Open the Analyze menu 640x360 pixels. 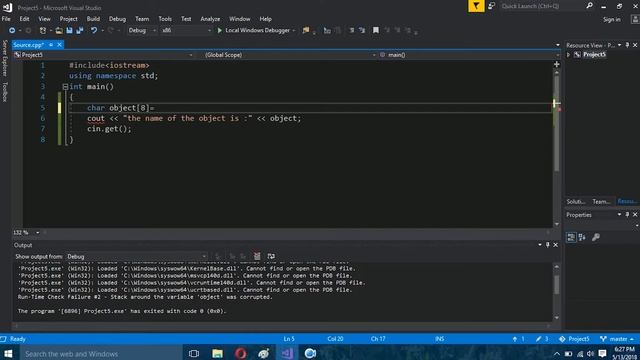coord(210,19)
